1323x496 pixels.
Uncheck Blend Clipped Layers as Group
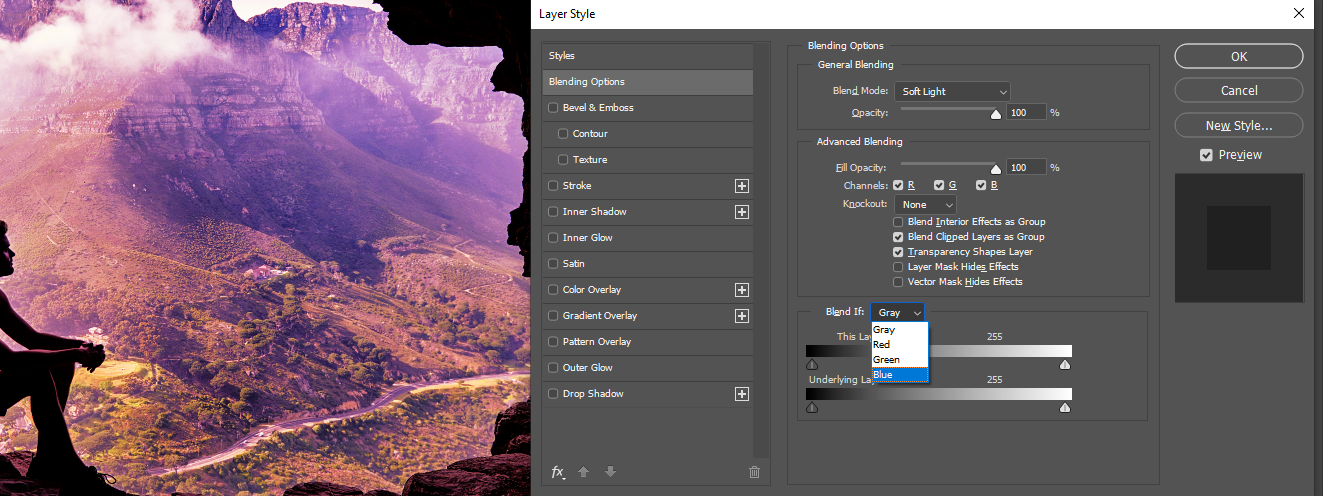tap(898, 237)
